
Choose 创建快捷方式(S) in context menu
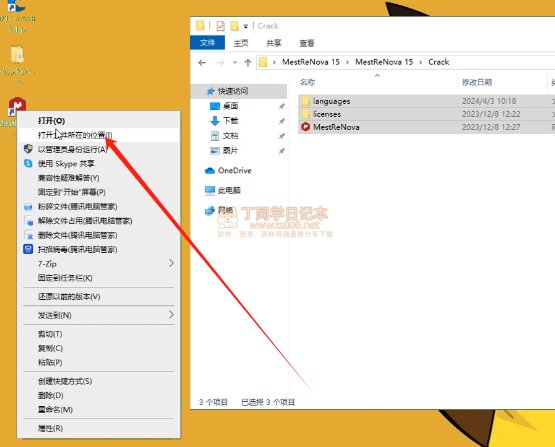pyautogui.click(x=99, y=381)
